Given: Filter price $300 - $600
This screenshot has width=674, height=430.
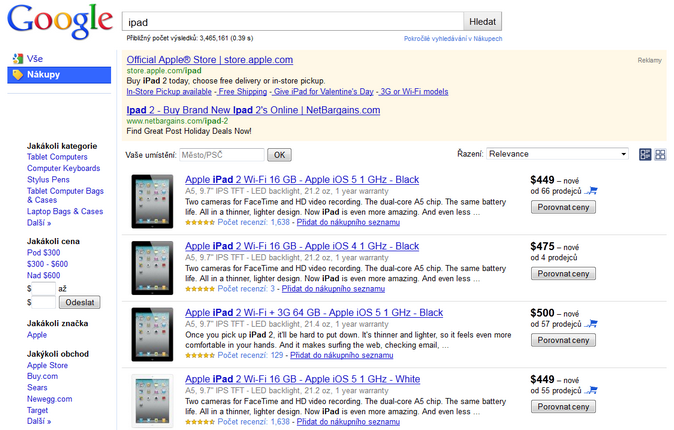Looking at the screenshot, I should pyautogui.click(x=47, y=264).
